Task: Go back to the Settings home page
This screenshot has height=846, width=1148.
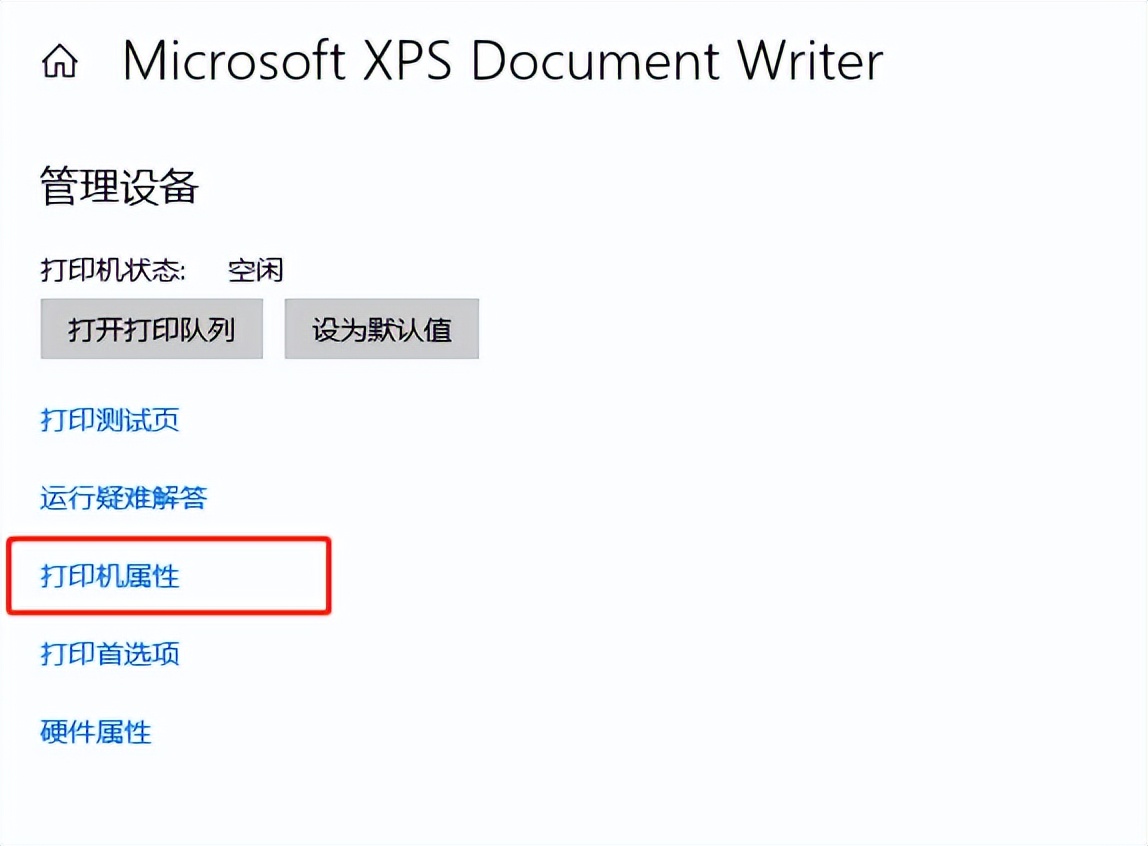Action: [x=60, y=63]
